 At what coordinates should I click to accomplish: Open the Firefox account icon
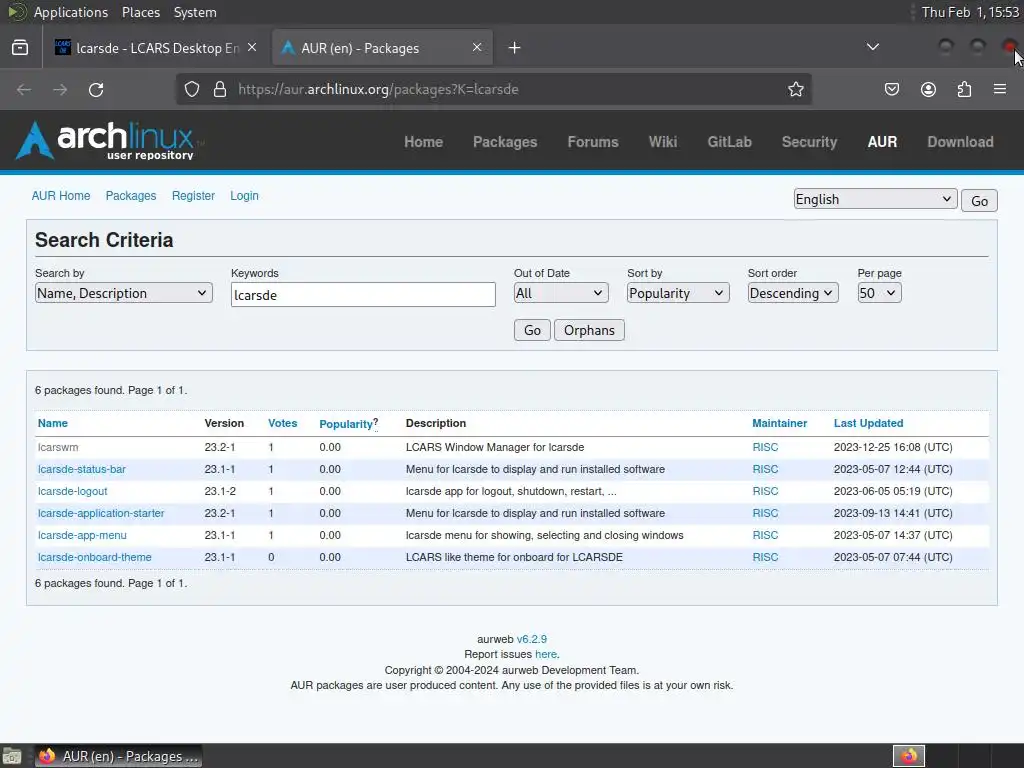pyautogui.click(x=928, y=89)
